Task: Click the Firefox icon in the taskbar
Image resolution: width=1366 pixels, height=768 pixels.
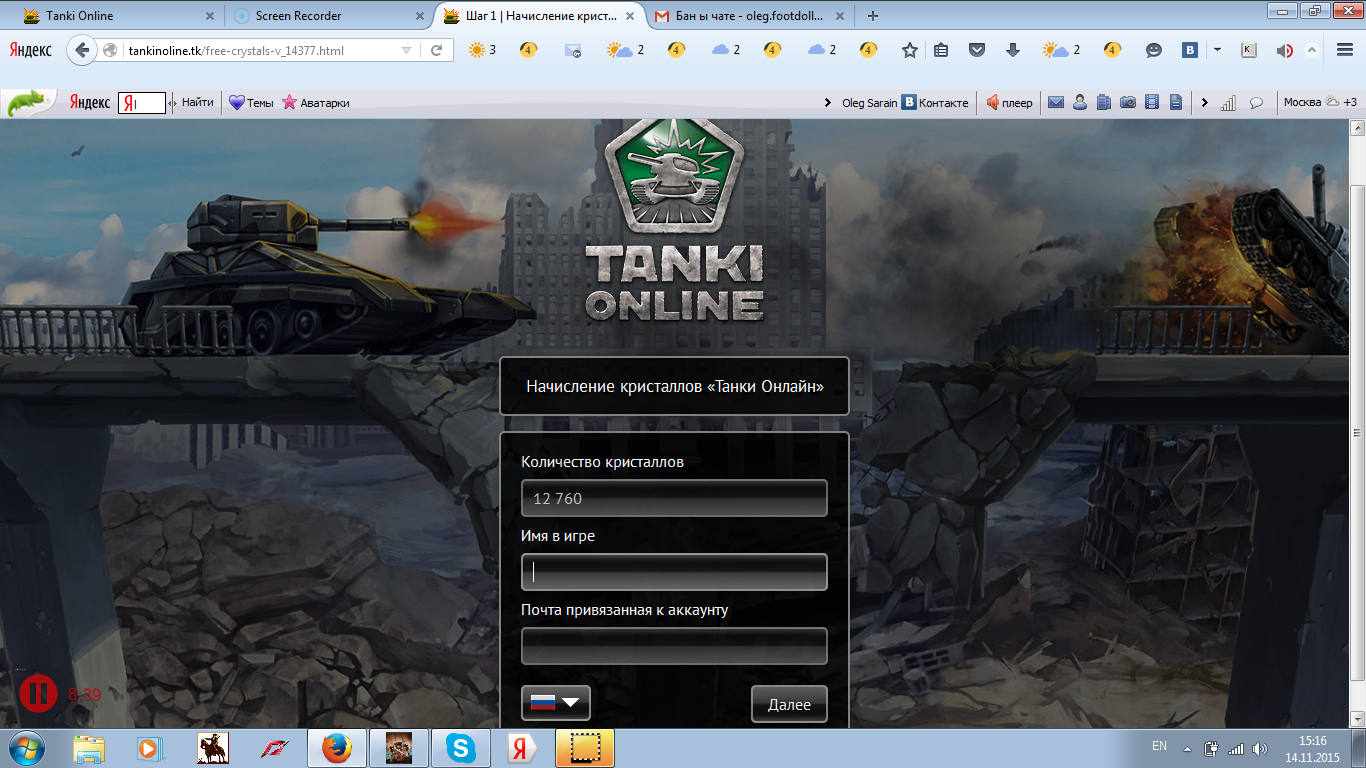Action: click(337, 748)
